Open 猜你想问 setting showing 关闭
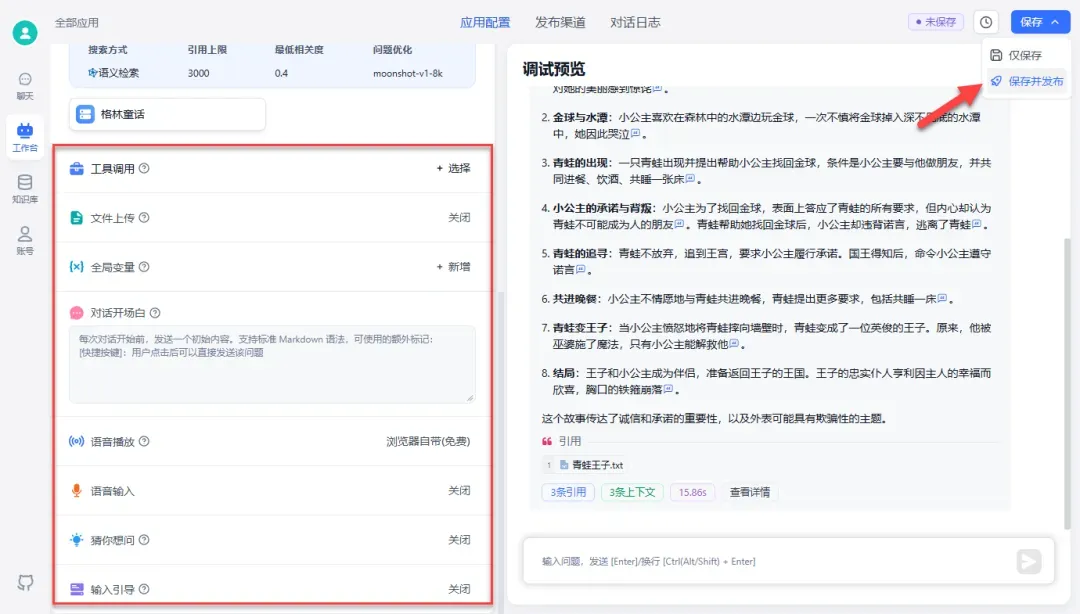 point(459,540)
